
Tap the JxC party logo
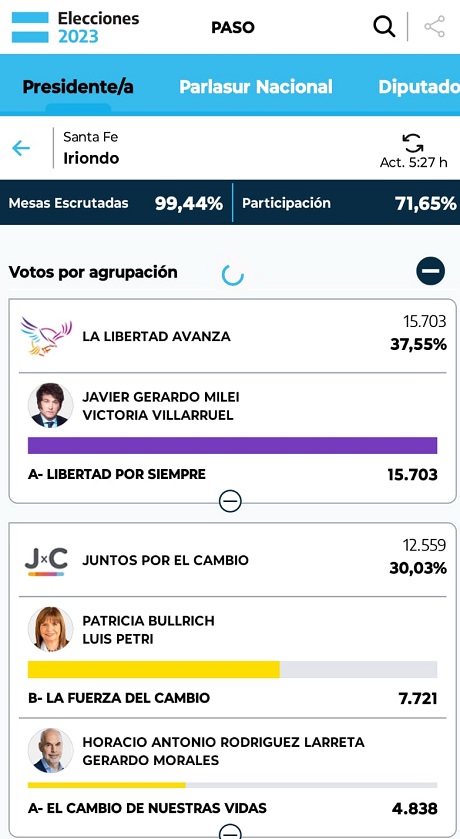[46, 561]
